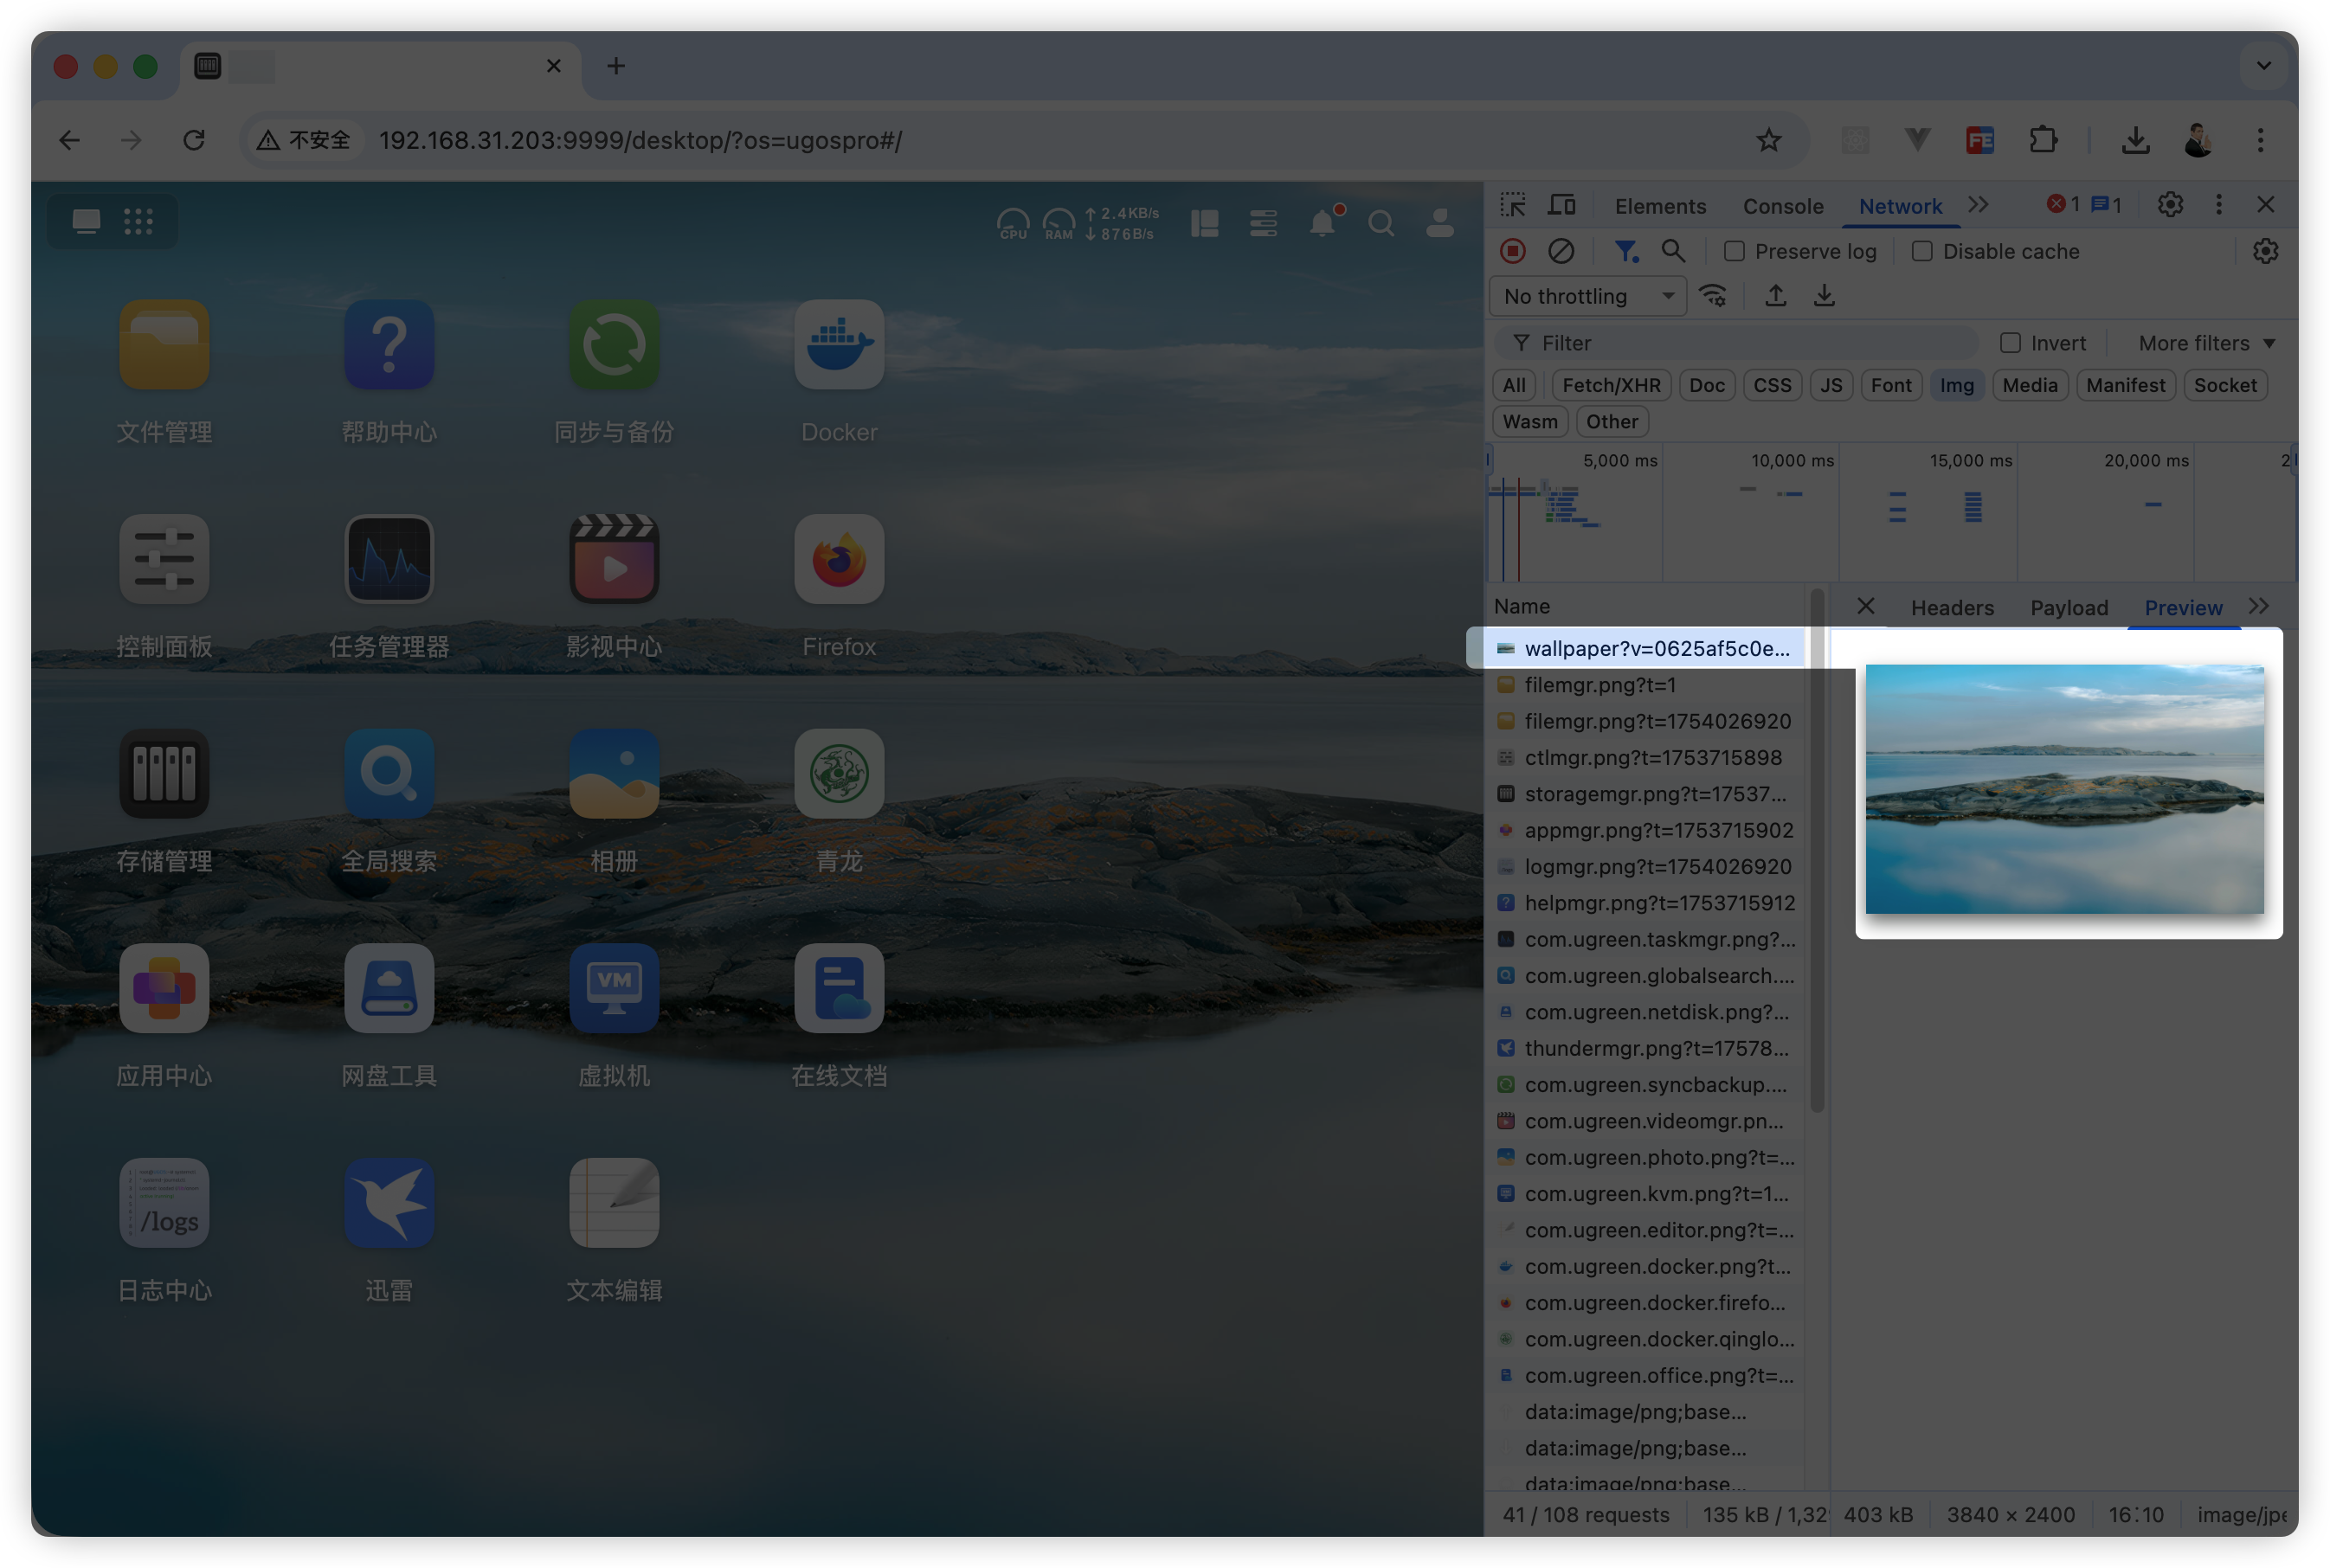Enable the Preserve log checkbox
2330x1568 pixels.
pyautogui.click(x=1734, y=252)
